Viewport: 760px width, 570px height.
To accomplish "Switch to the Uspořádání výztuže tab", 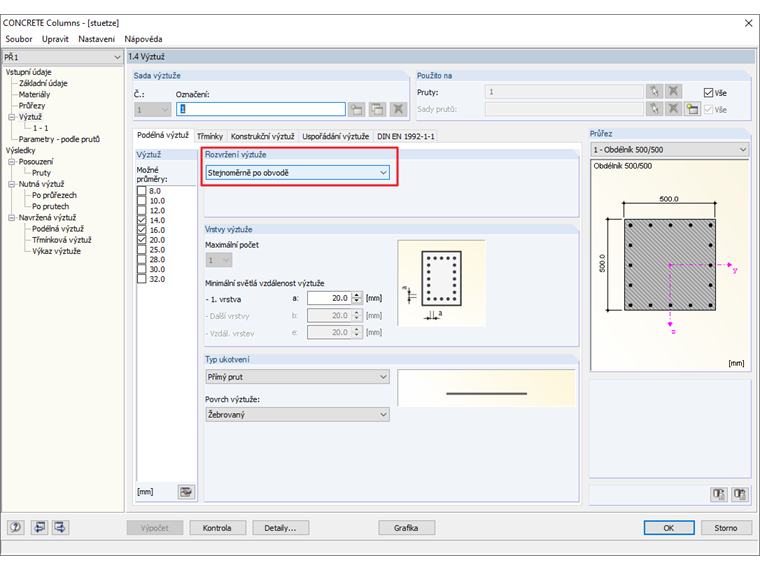I will tap(335, 137).
